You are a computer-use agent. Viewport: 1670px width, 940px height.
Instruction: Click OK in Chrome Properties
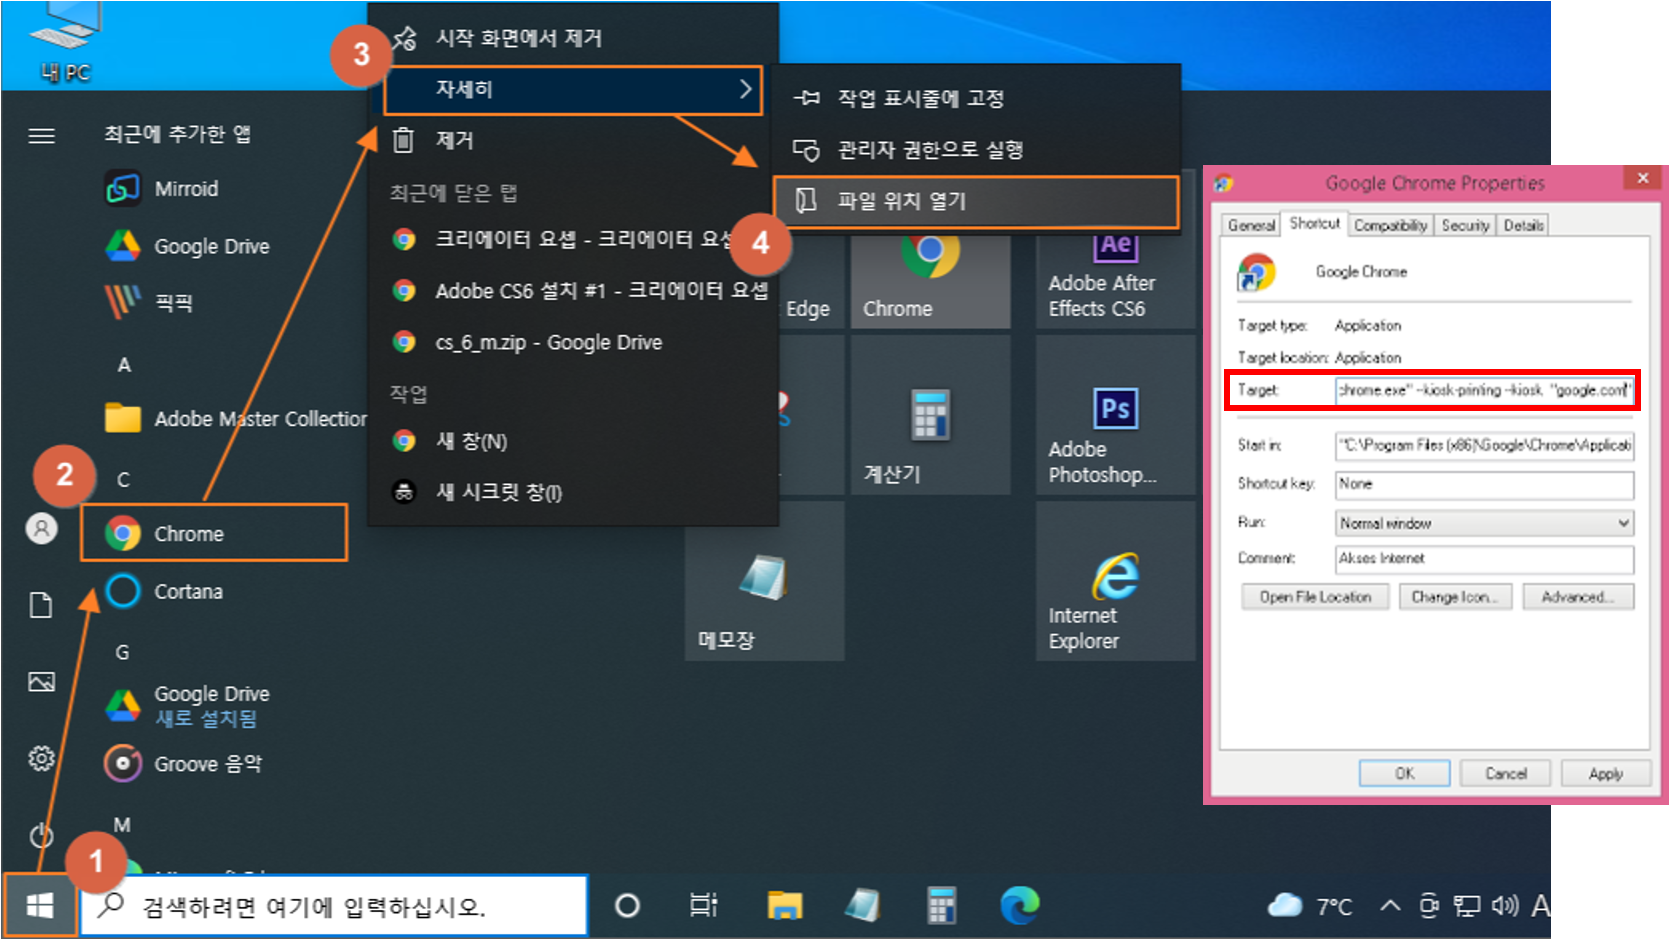coord(1404,773)
